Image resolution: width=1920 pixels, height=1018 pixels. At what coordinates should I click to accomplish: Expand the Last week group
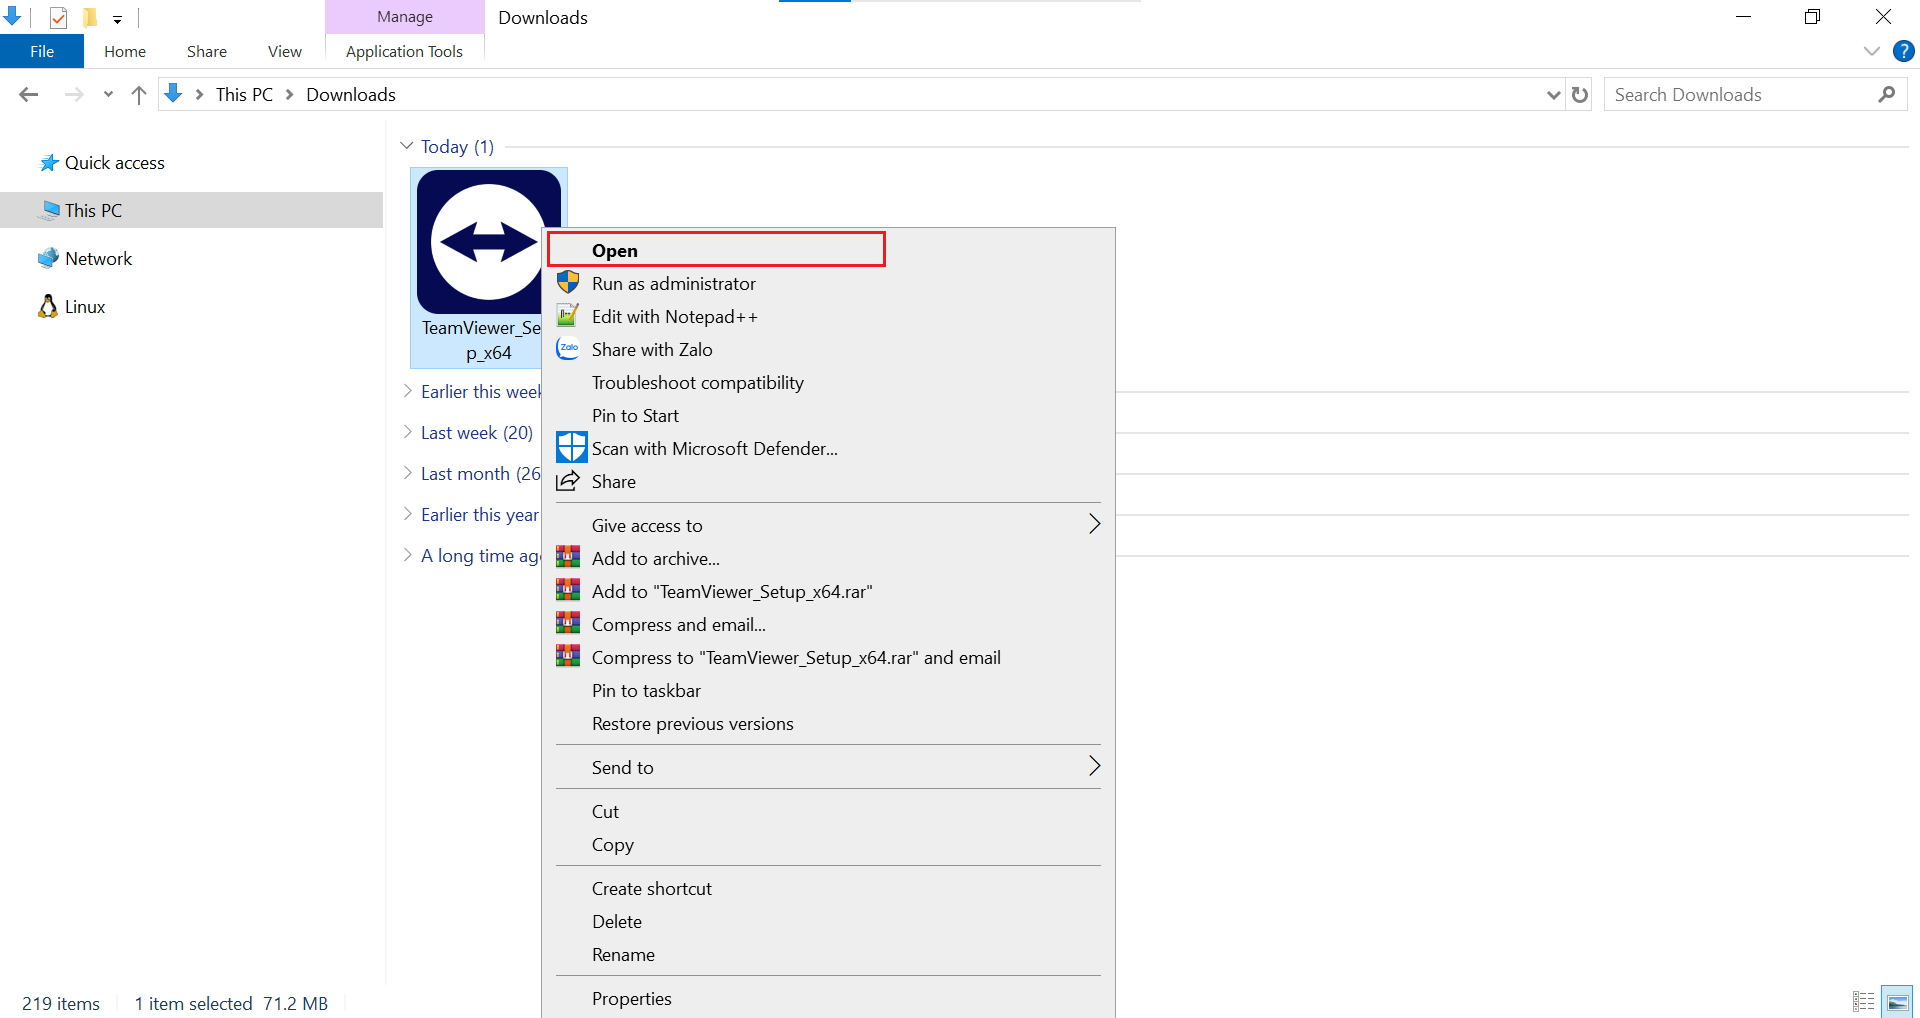pyautogui.click(x=407, y=432)
